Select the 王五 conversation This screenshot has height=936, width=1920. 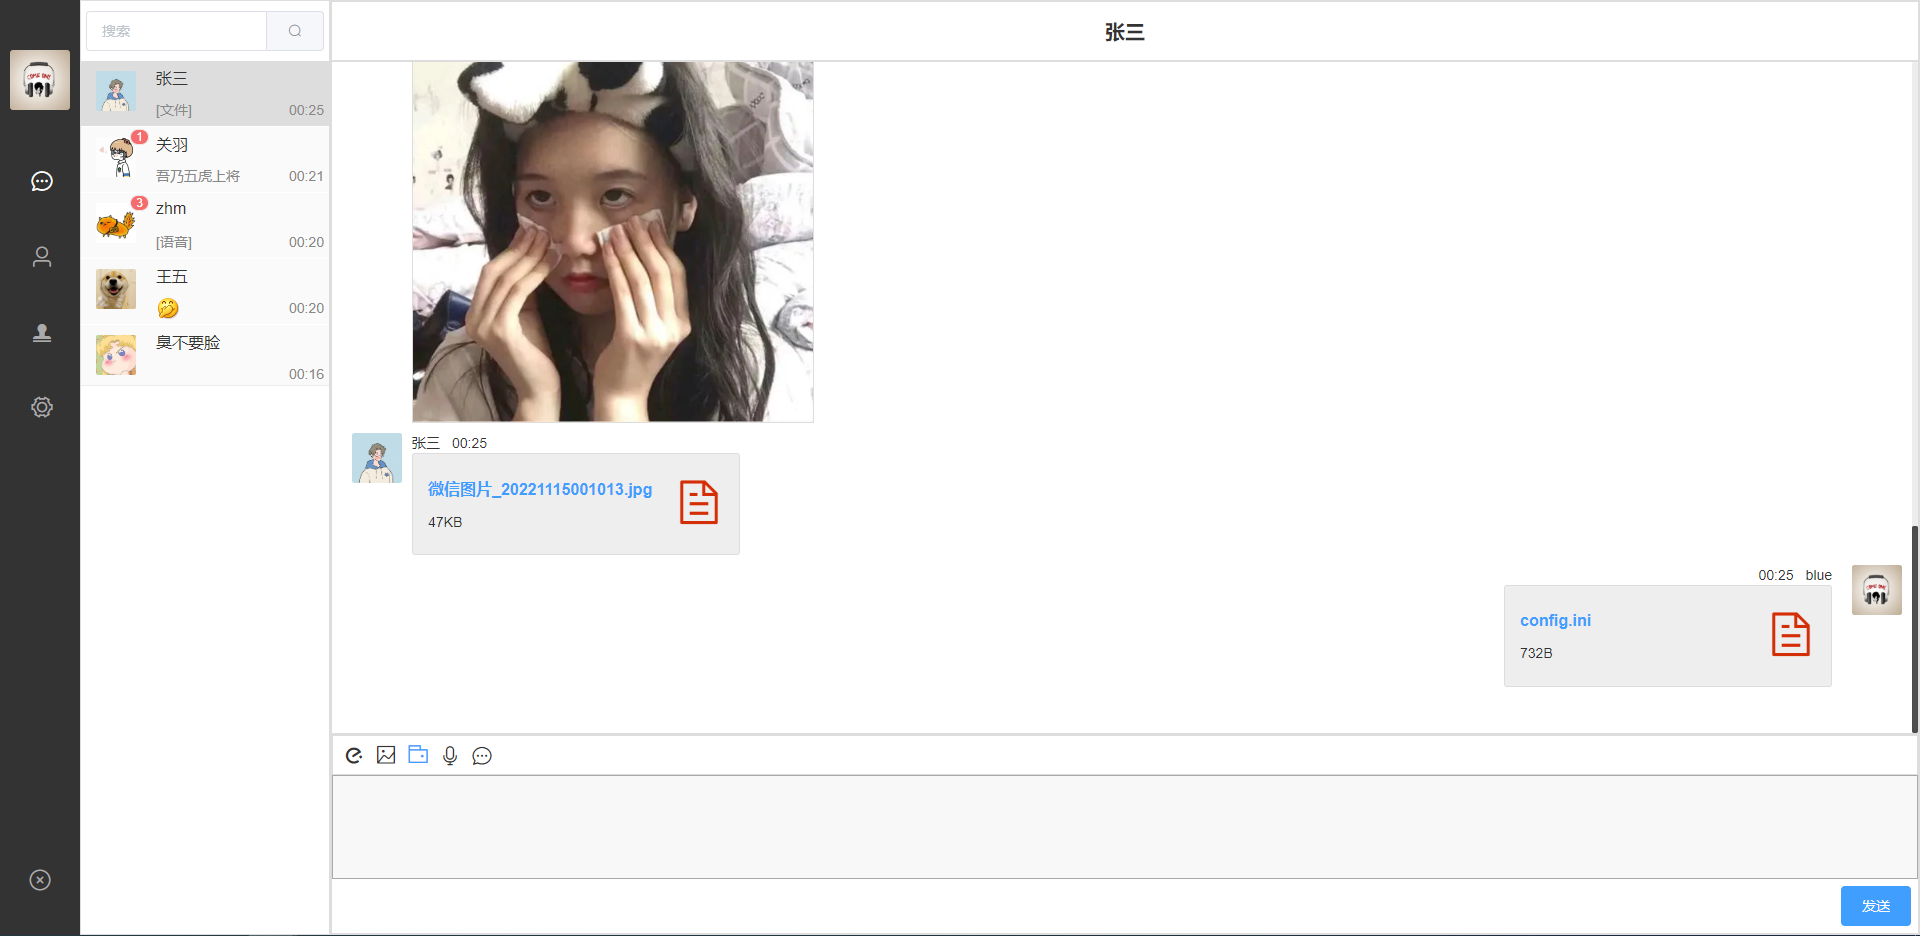click(x=206, y=291)
